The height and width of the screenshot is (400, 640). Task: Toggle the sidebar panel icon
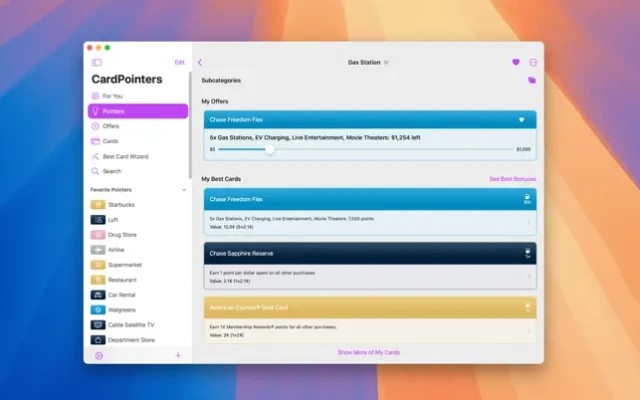click(97, 62)
